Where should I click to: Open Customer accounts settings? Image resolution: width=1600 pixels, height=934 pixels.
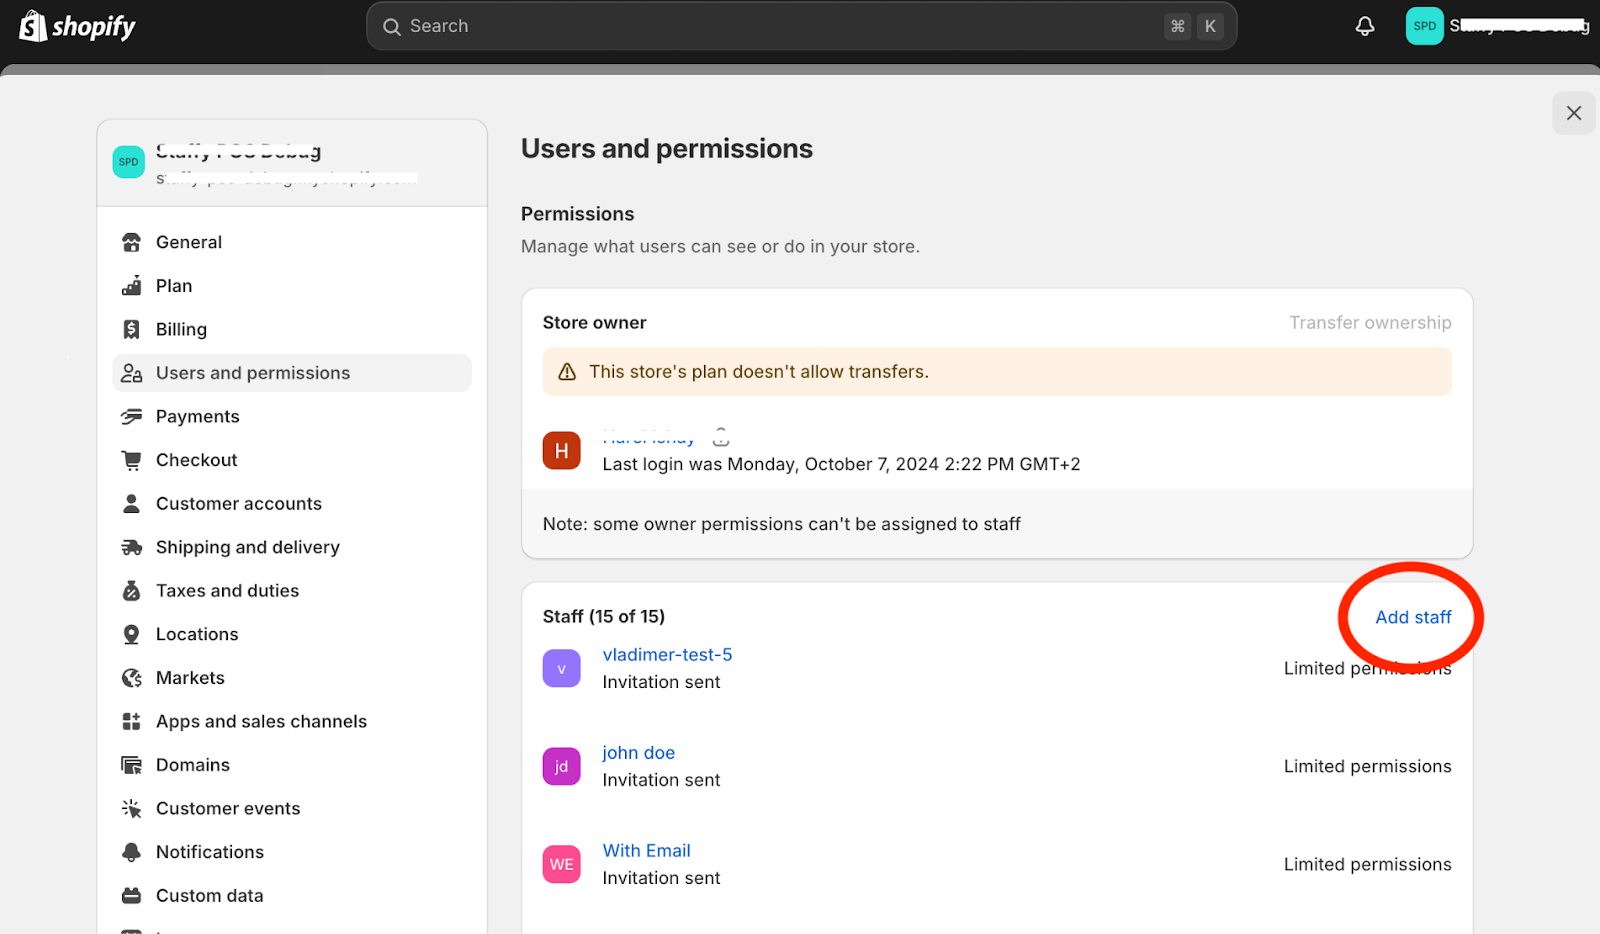pos(292,503)
